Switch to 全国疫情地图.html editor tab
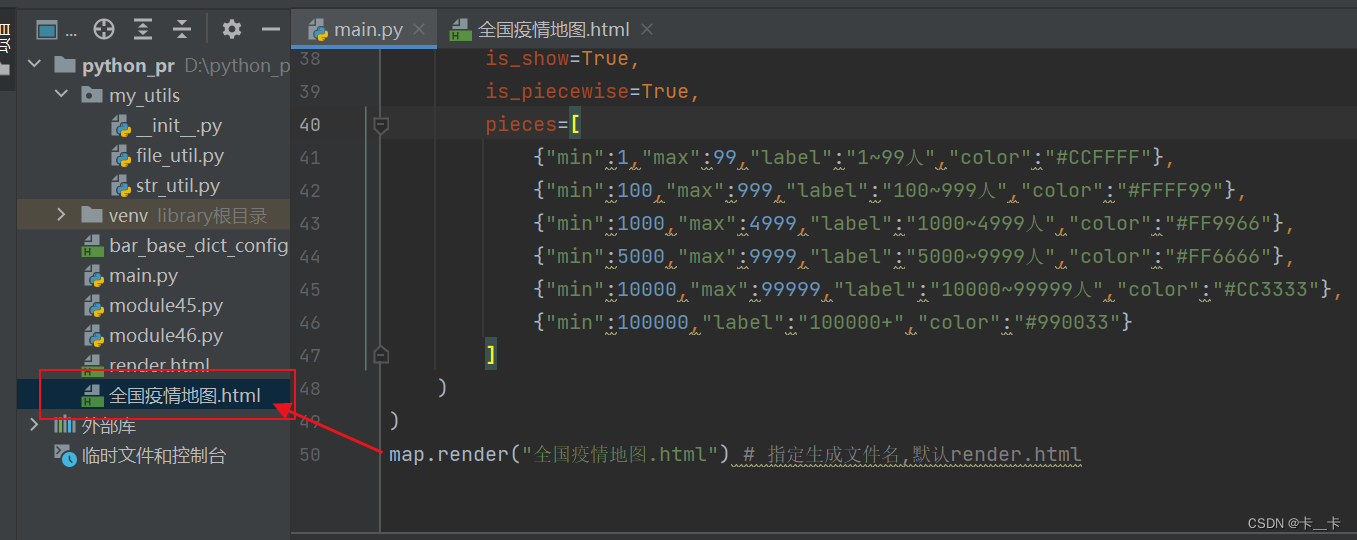Screen dimensions: 1357x540 click(554, 29)
